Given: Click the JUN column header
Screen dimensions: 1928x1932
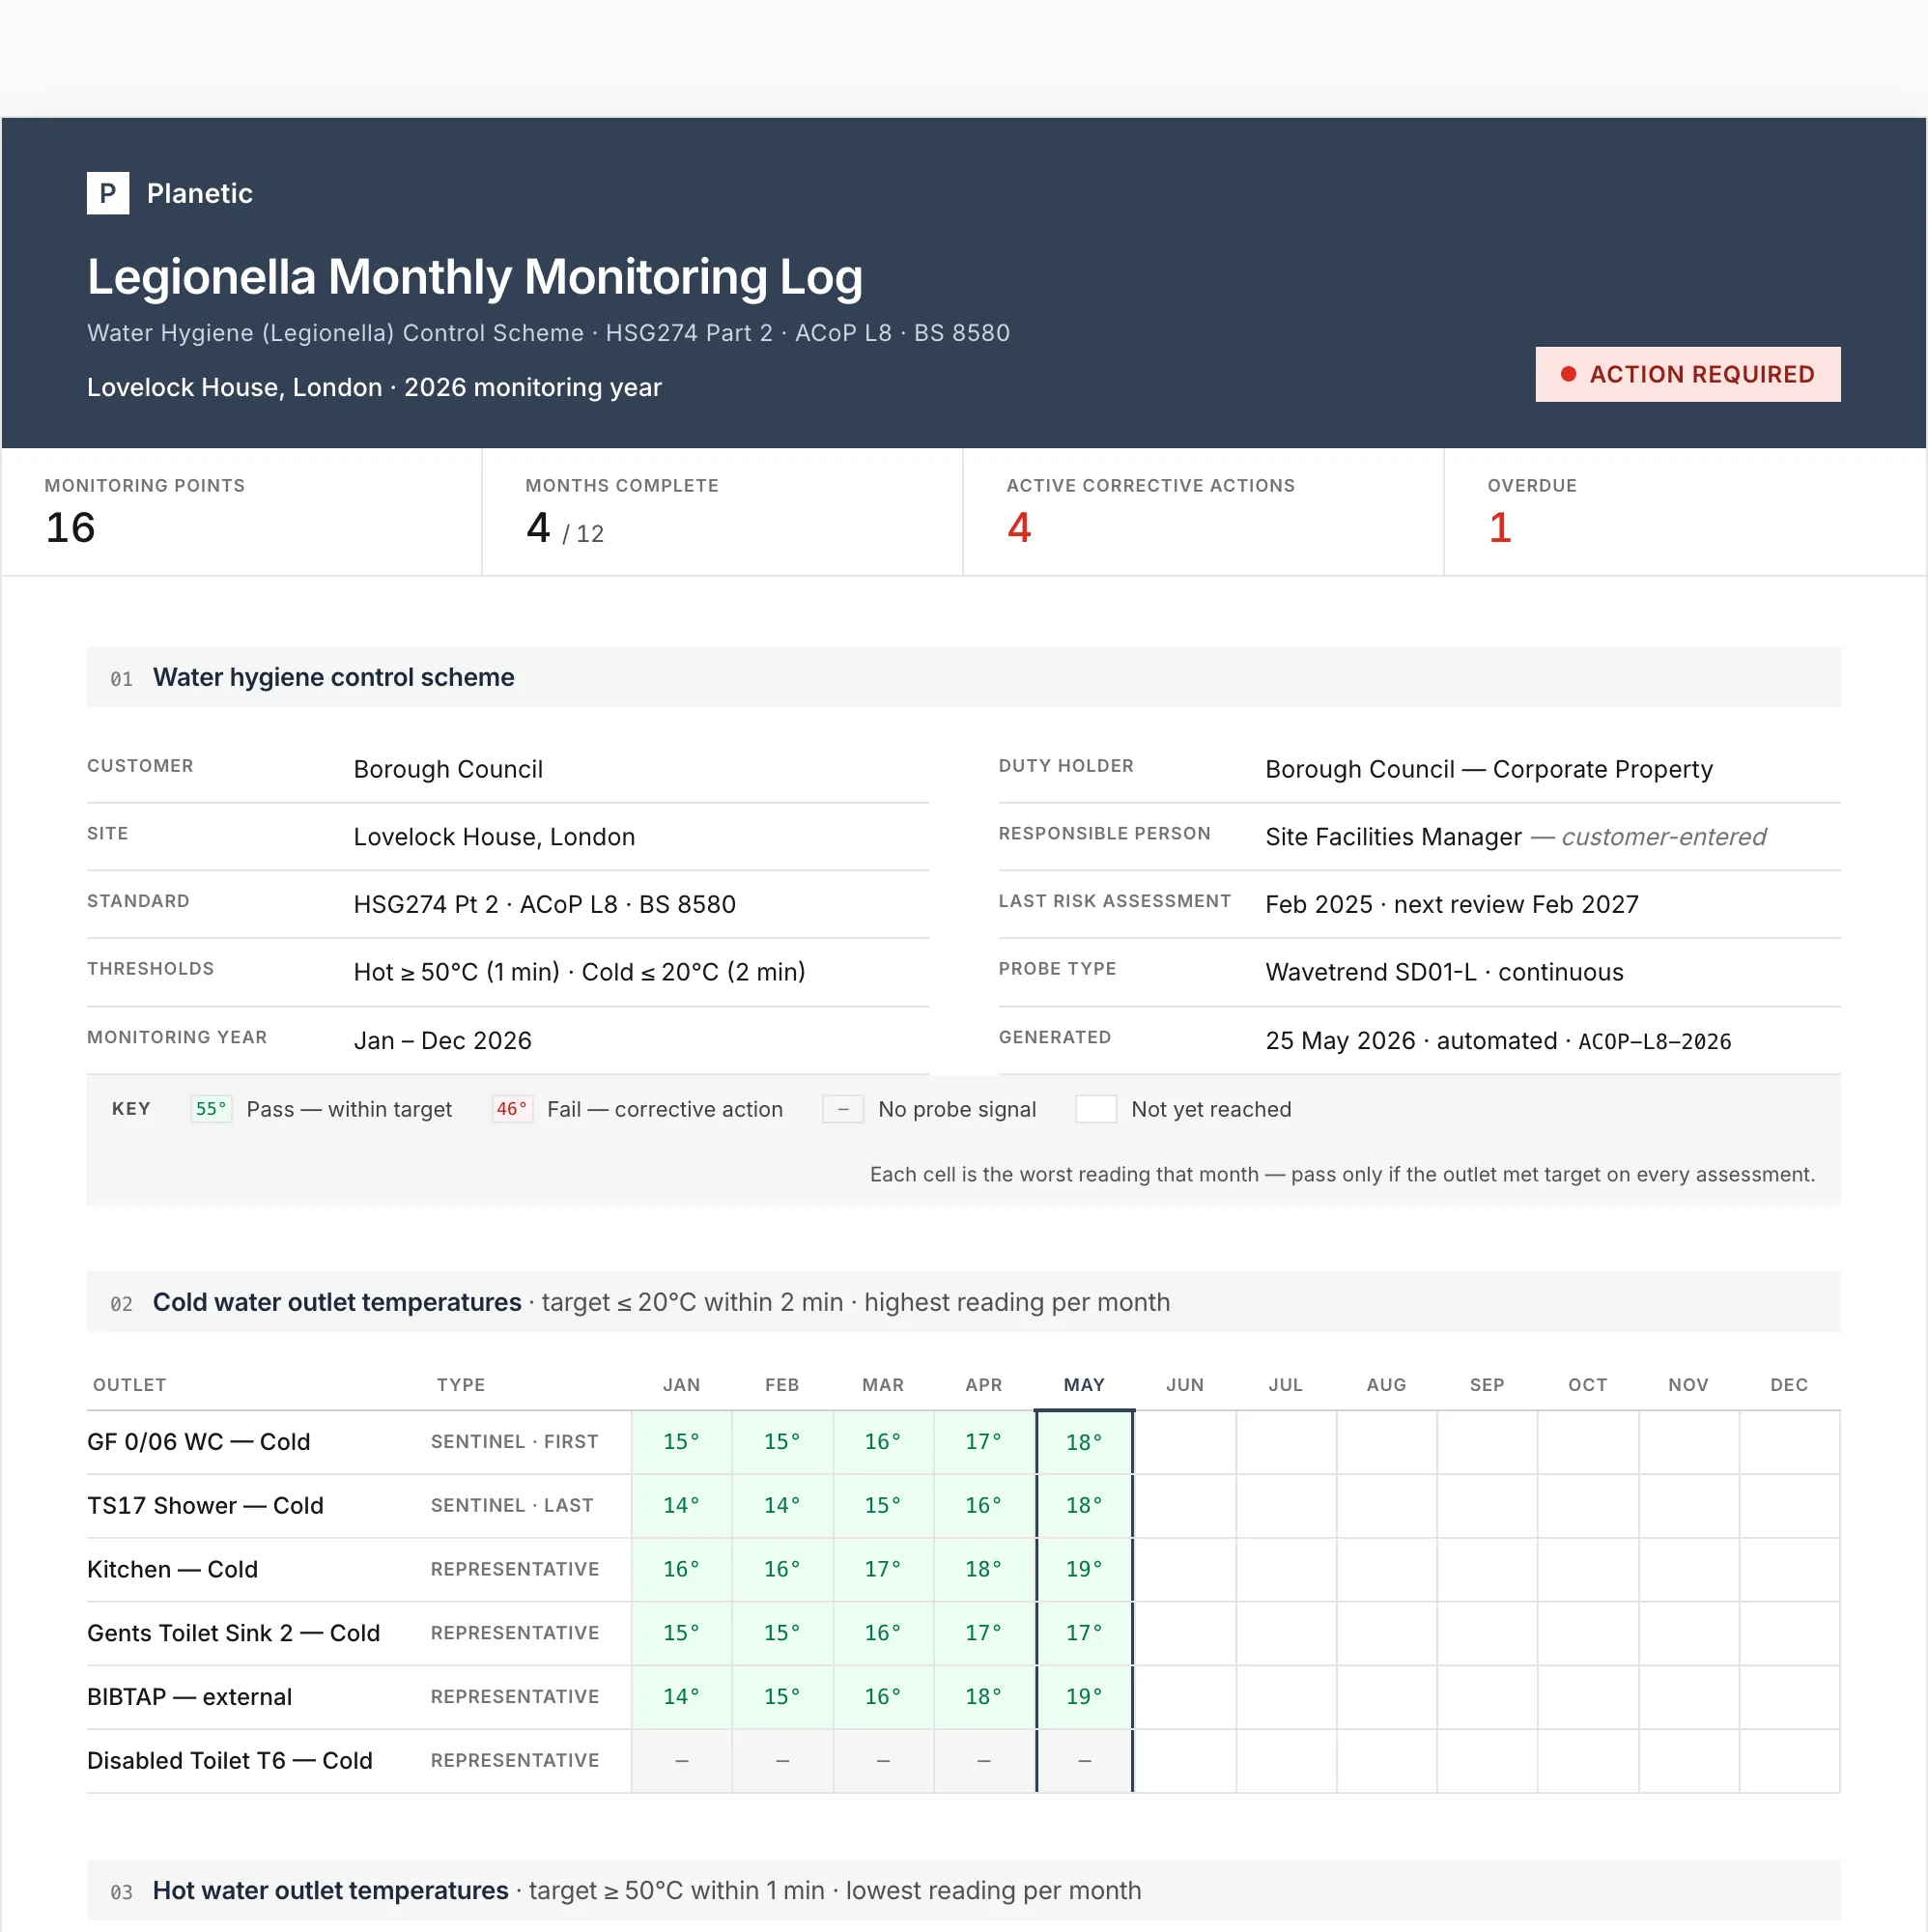Looking at the screenshot, I should click(x=1184, y=1385).
